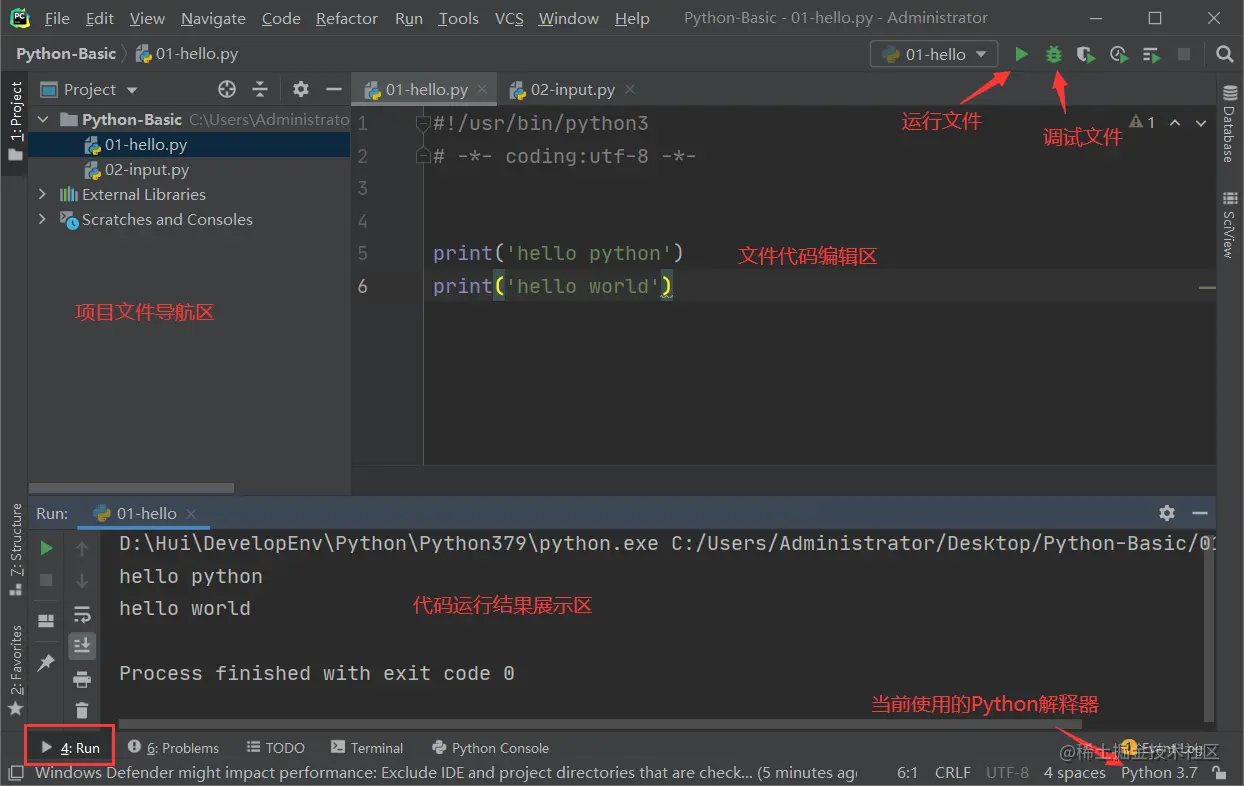Open Run panel settings gear
Image resolution: width=1244 pixels, height=786 pixels.
click(x=1167, y=512)
